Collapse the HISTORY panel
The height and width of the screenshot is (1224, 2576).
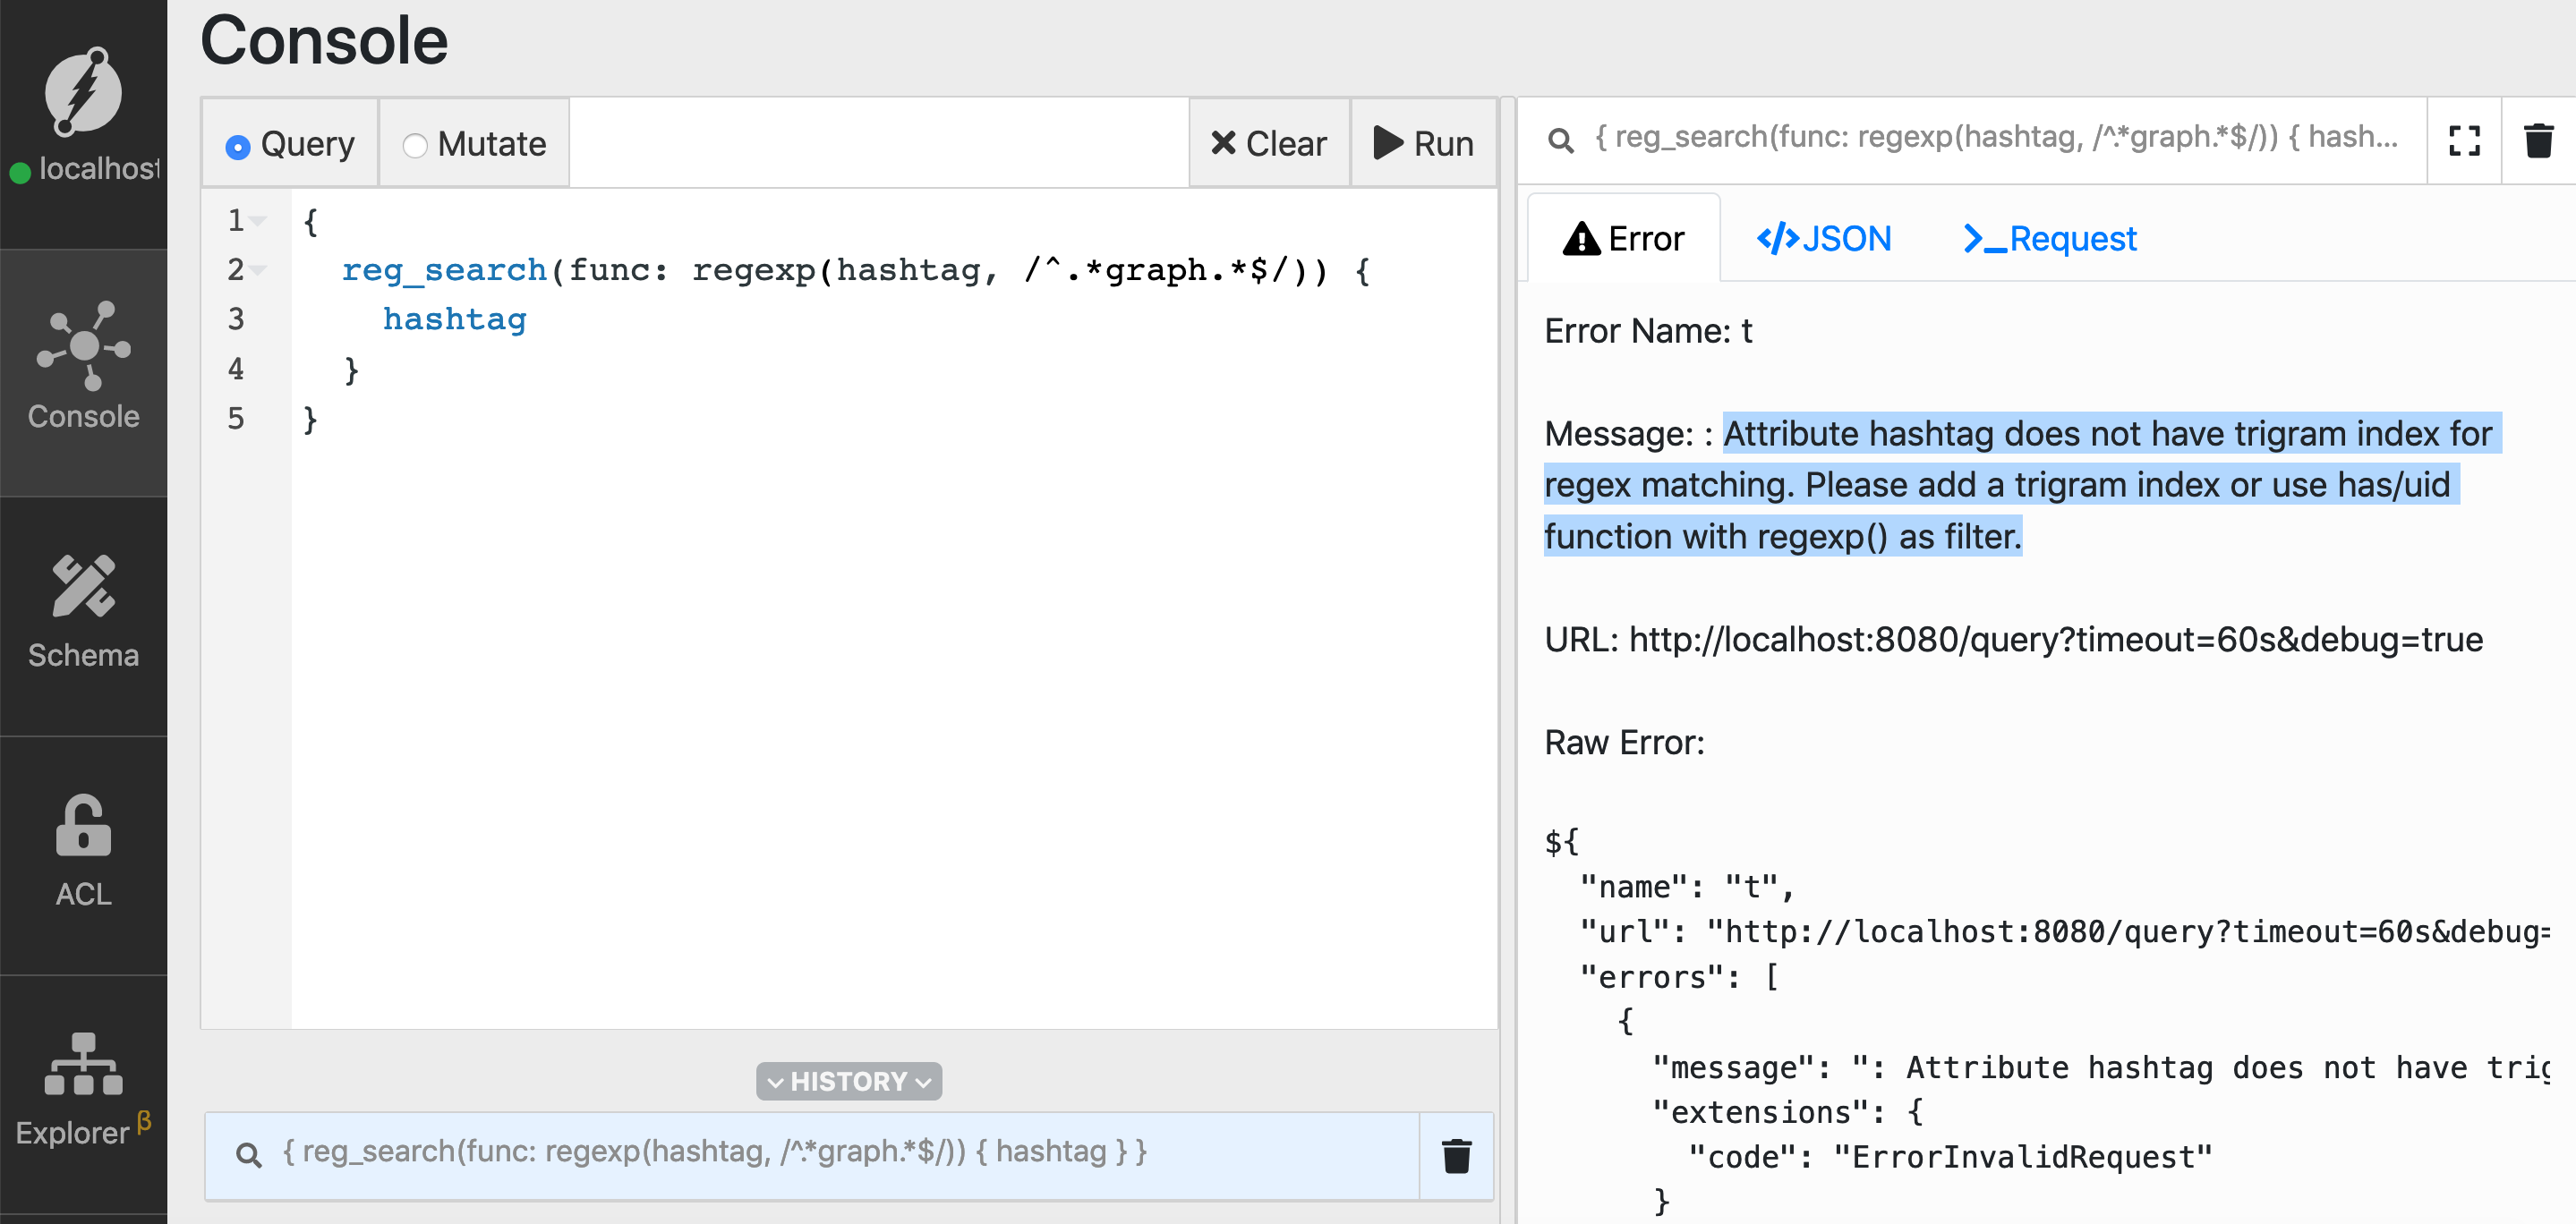pos(849,1081)
